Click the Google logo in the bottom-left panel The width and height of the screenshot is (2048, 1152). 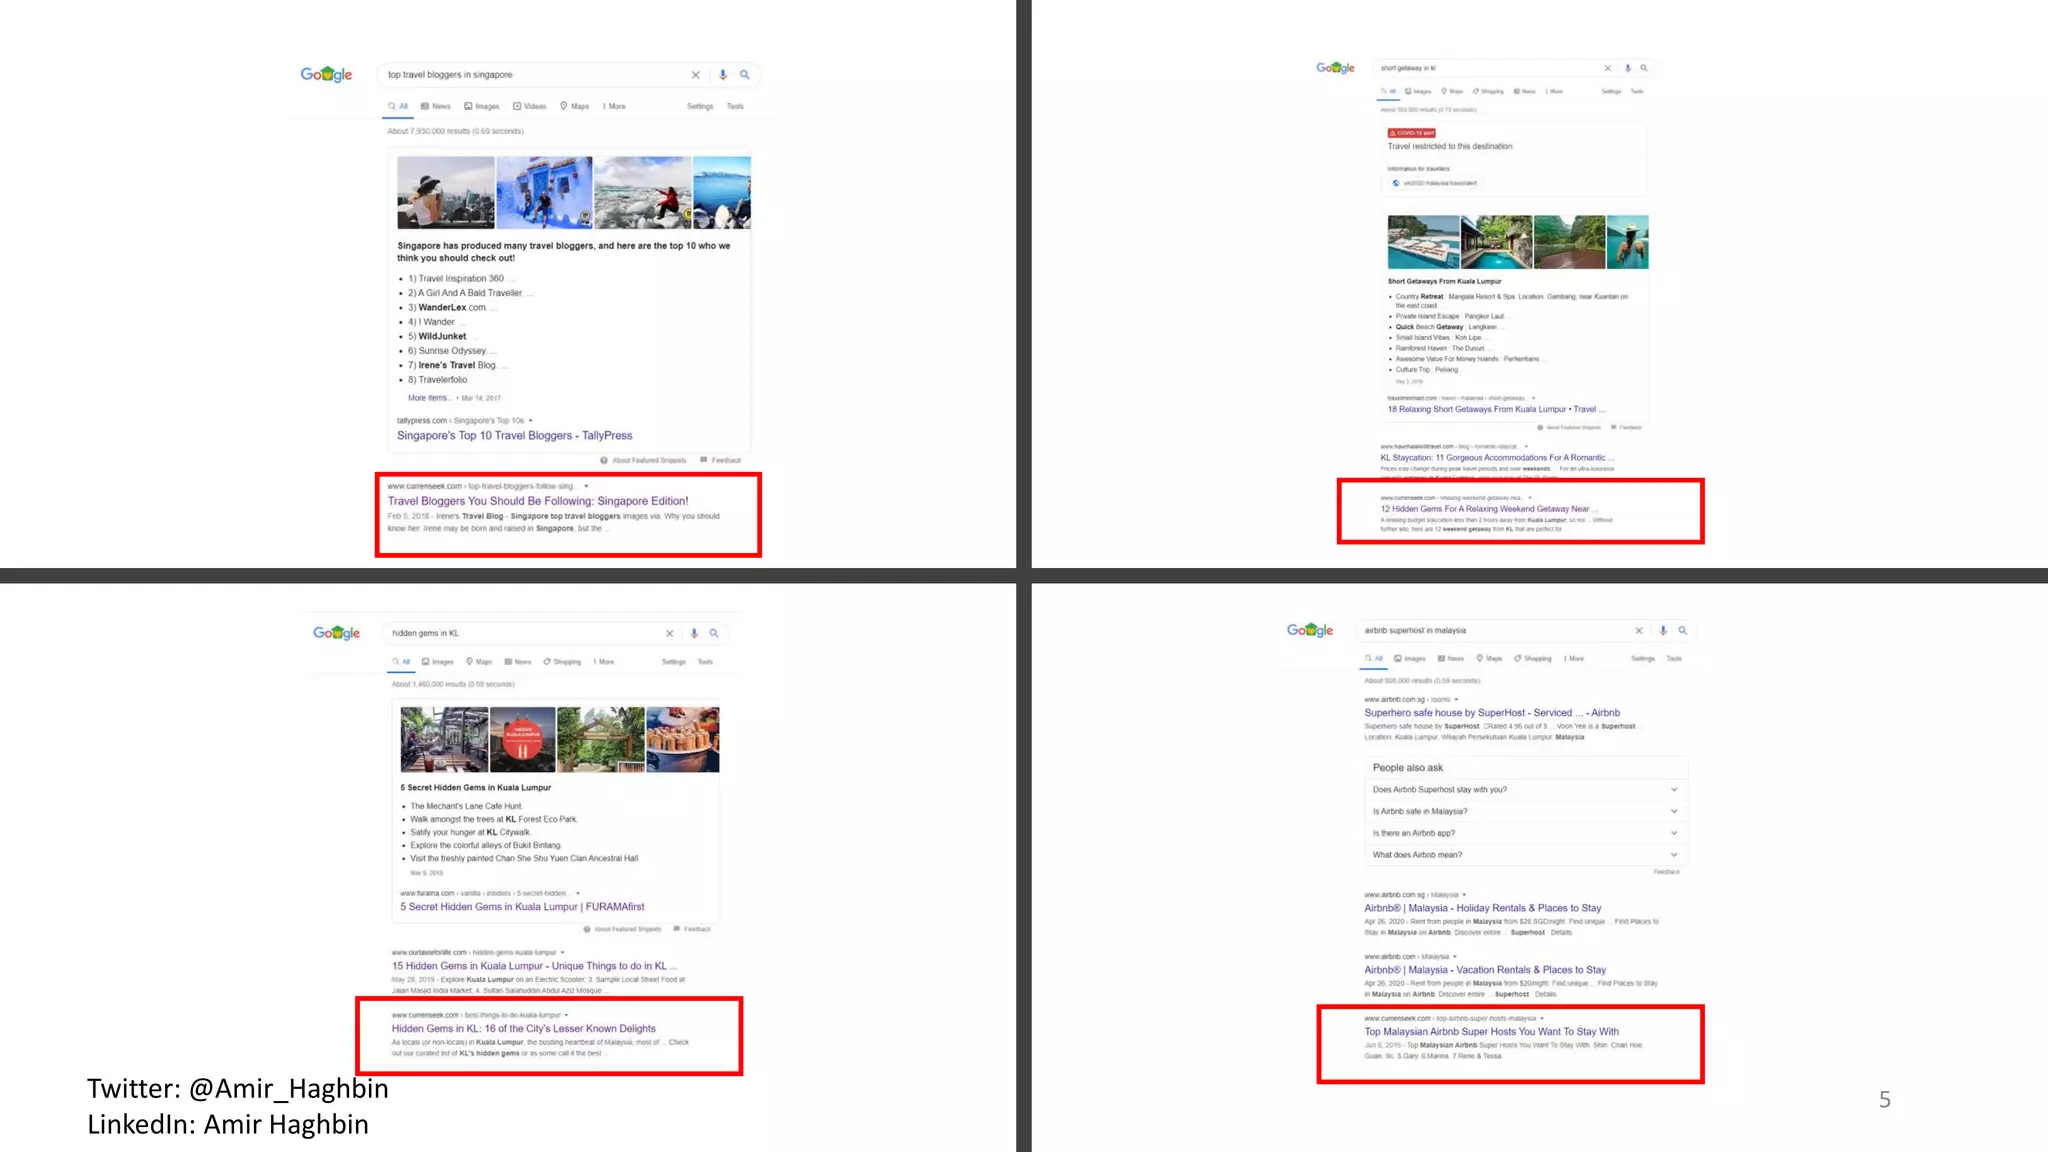(x=336, y=633)
